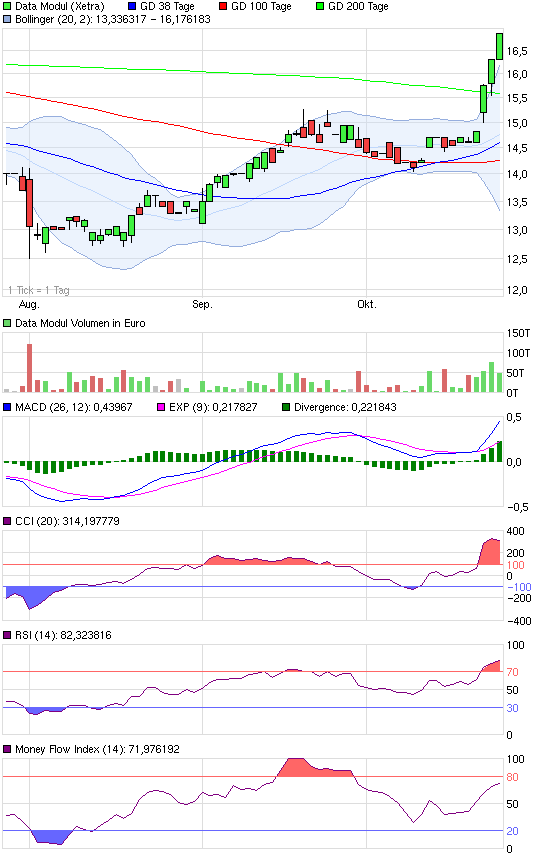
Task: Click the Sep. month label on the time axis
Action: [202, 304]
